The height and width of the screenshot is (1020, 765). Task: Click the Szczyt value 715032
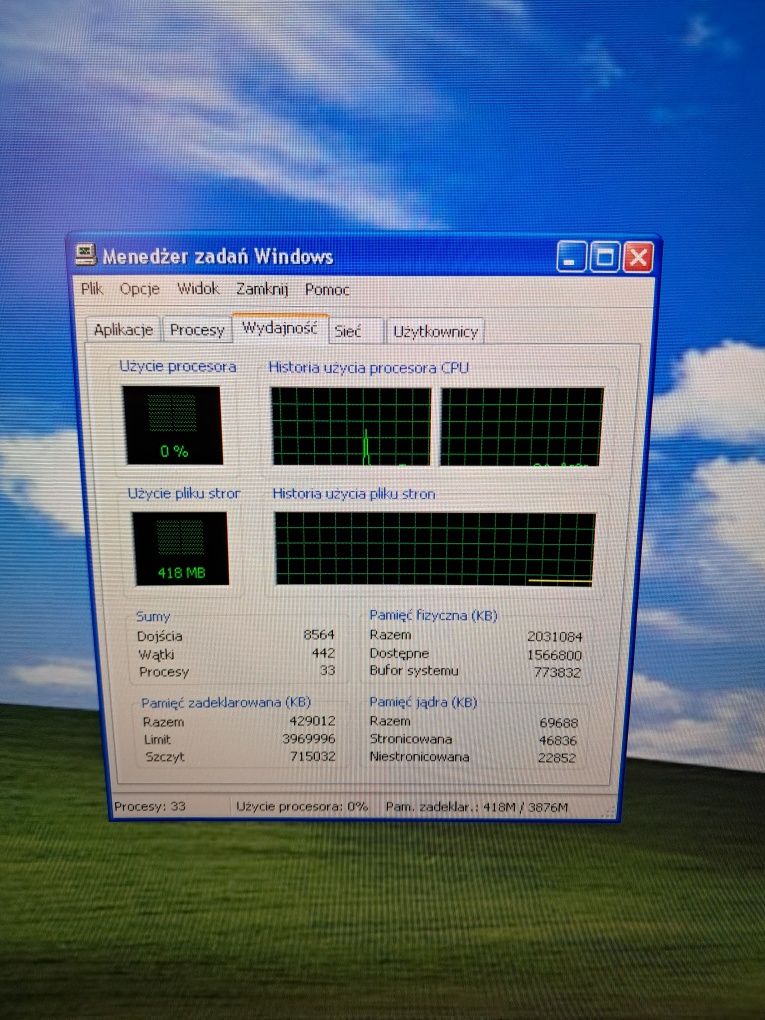313,757
